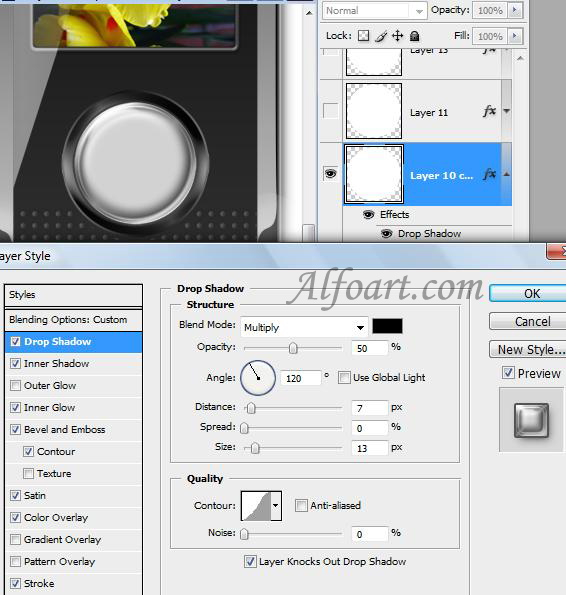
Task: Click the fx icon on Layer 10 copy
Action: pyautogui.click(x=489, y=174)
